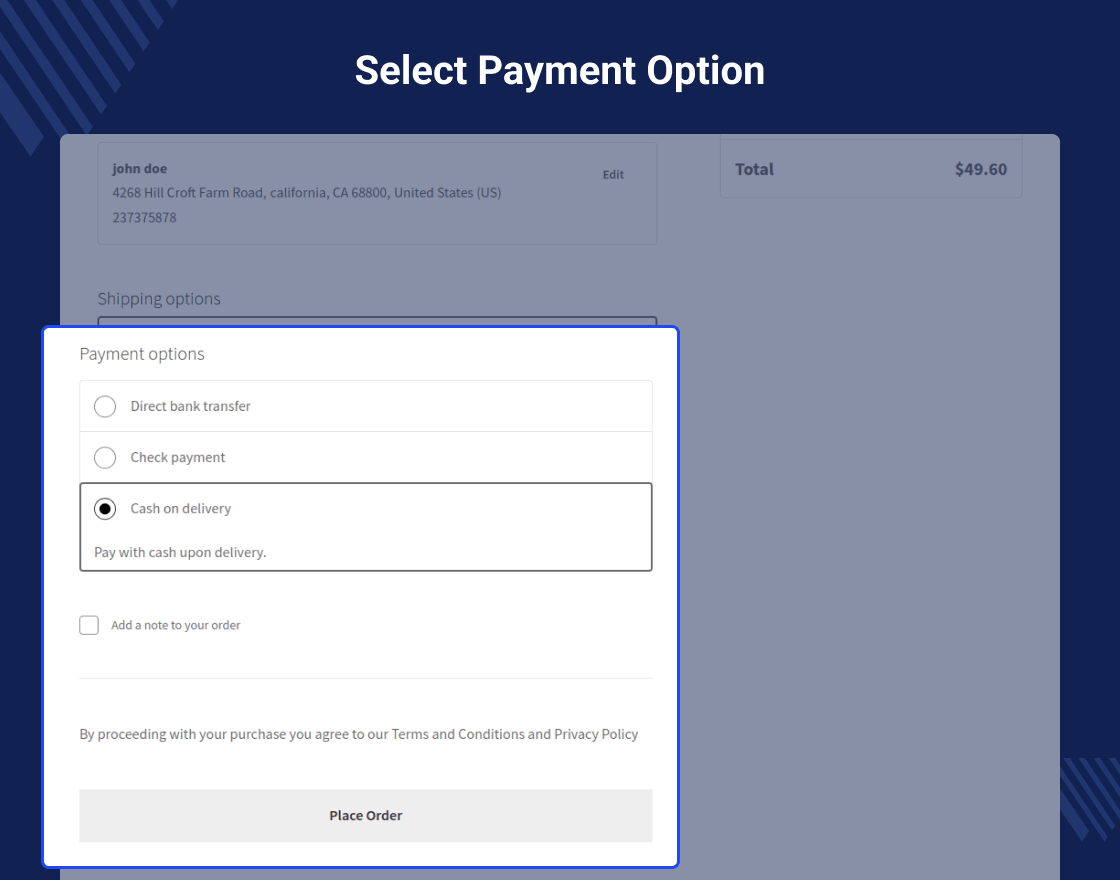
Task: Click the phone number 237375878
Action: click(144, 217)
